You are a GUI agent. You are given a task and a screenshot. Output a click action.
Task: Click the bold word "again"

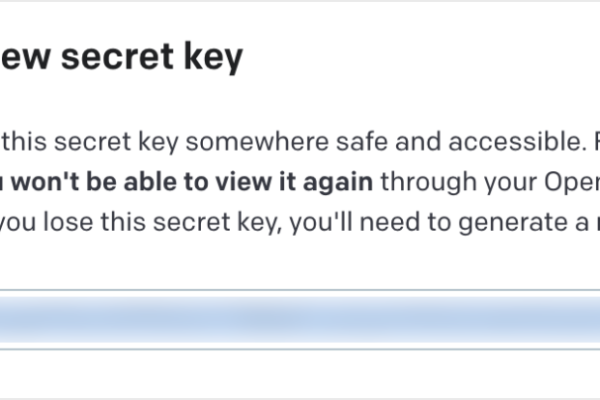343,182
